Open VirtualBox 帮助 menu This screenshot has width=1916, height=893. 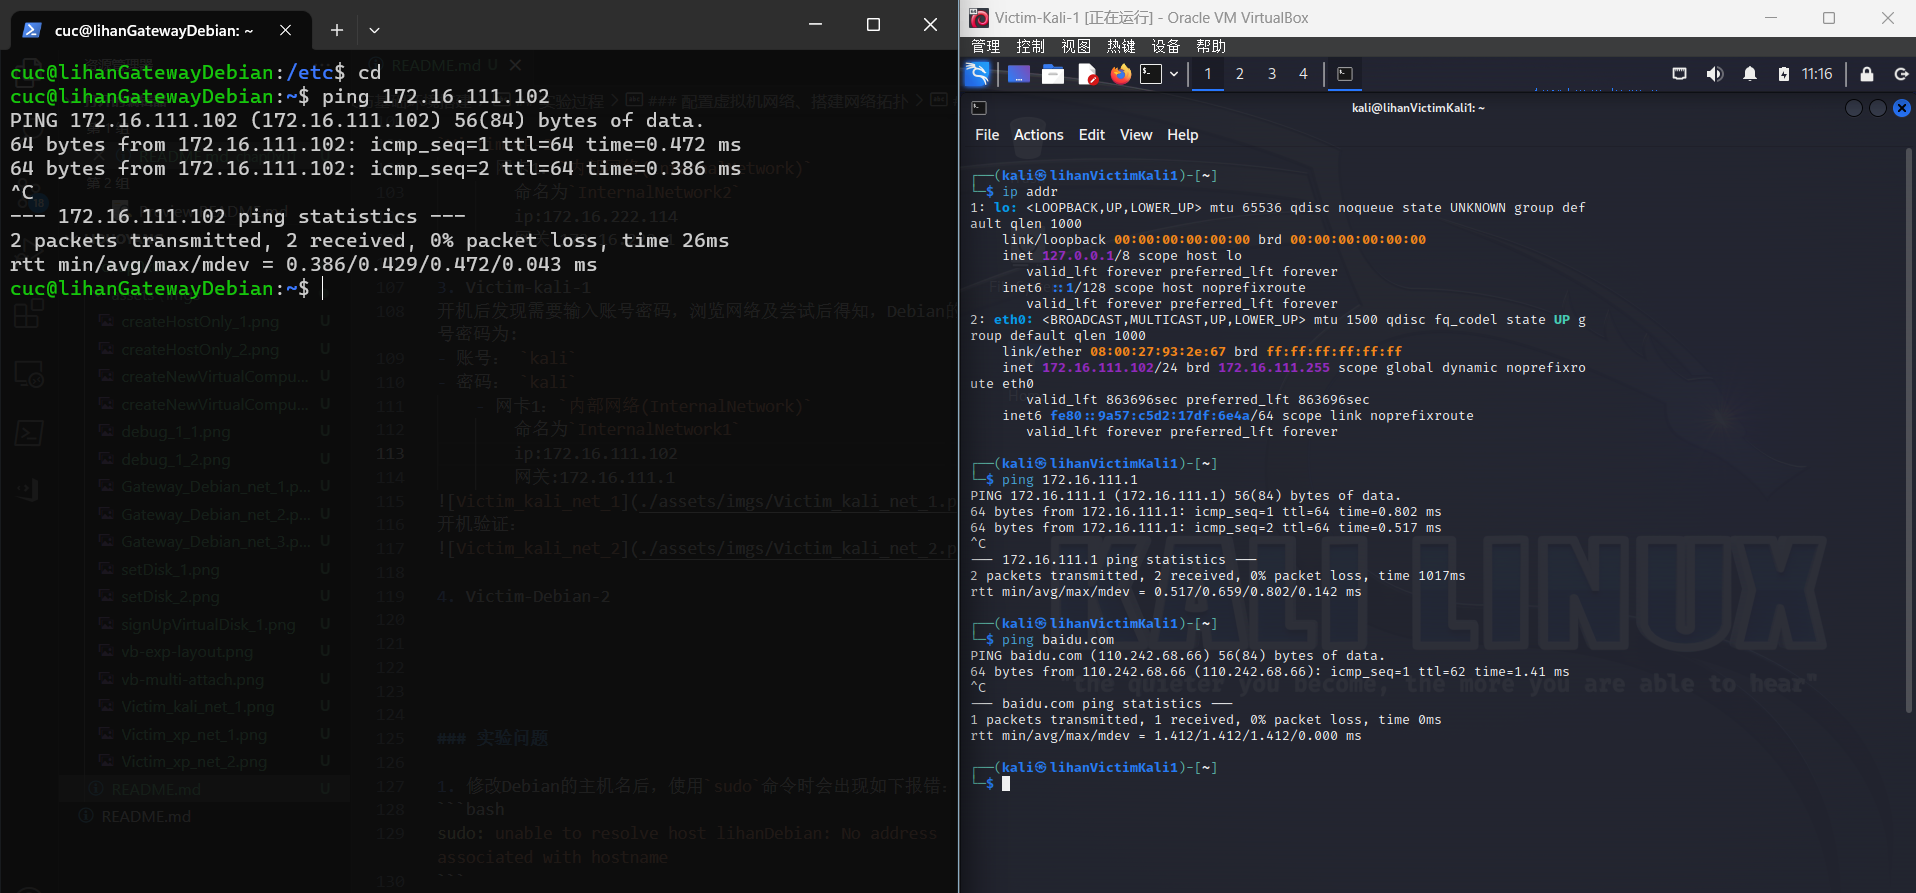[x=1210, y=47]
